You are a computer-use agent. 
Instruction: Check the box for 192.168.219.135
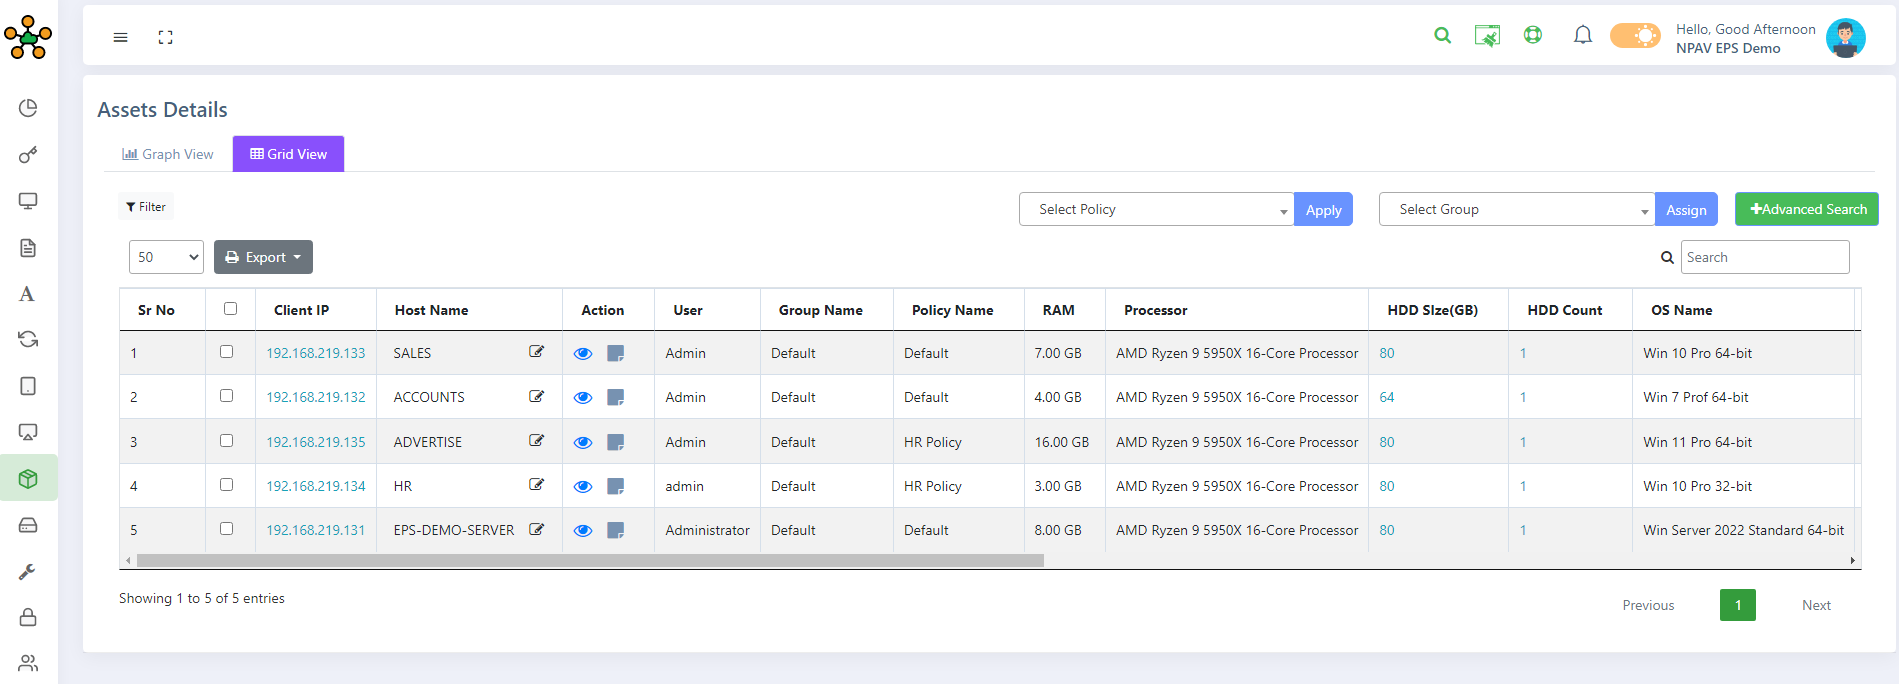click(x=227, y=441)
